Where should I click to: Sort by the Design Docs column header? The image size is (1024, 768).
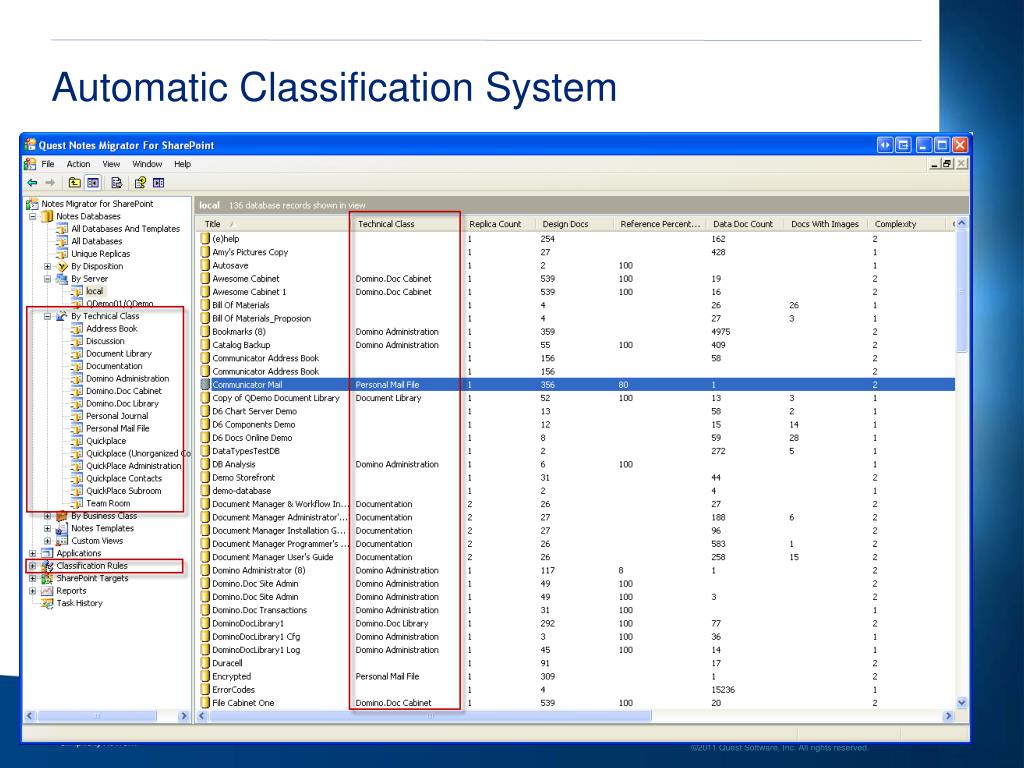(x=575, y=224)
